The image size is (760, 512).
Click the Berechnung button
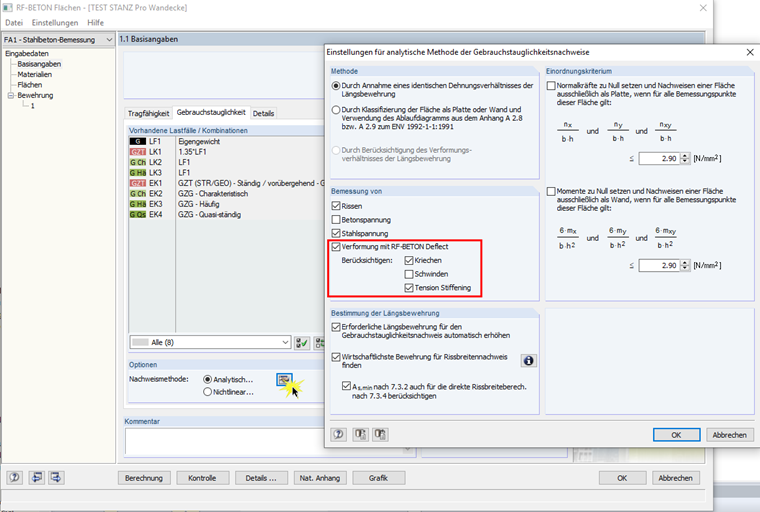pos(144,478)
